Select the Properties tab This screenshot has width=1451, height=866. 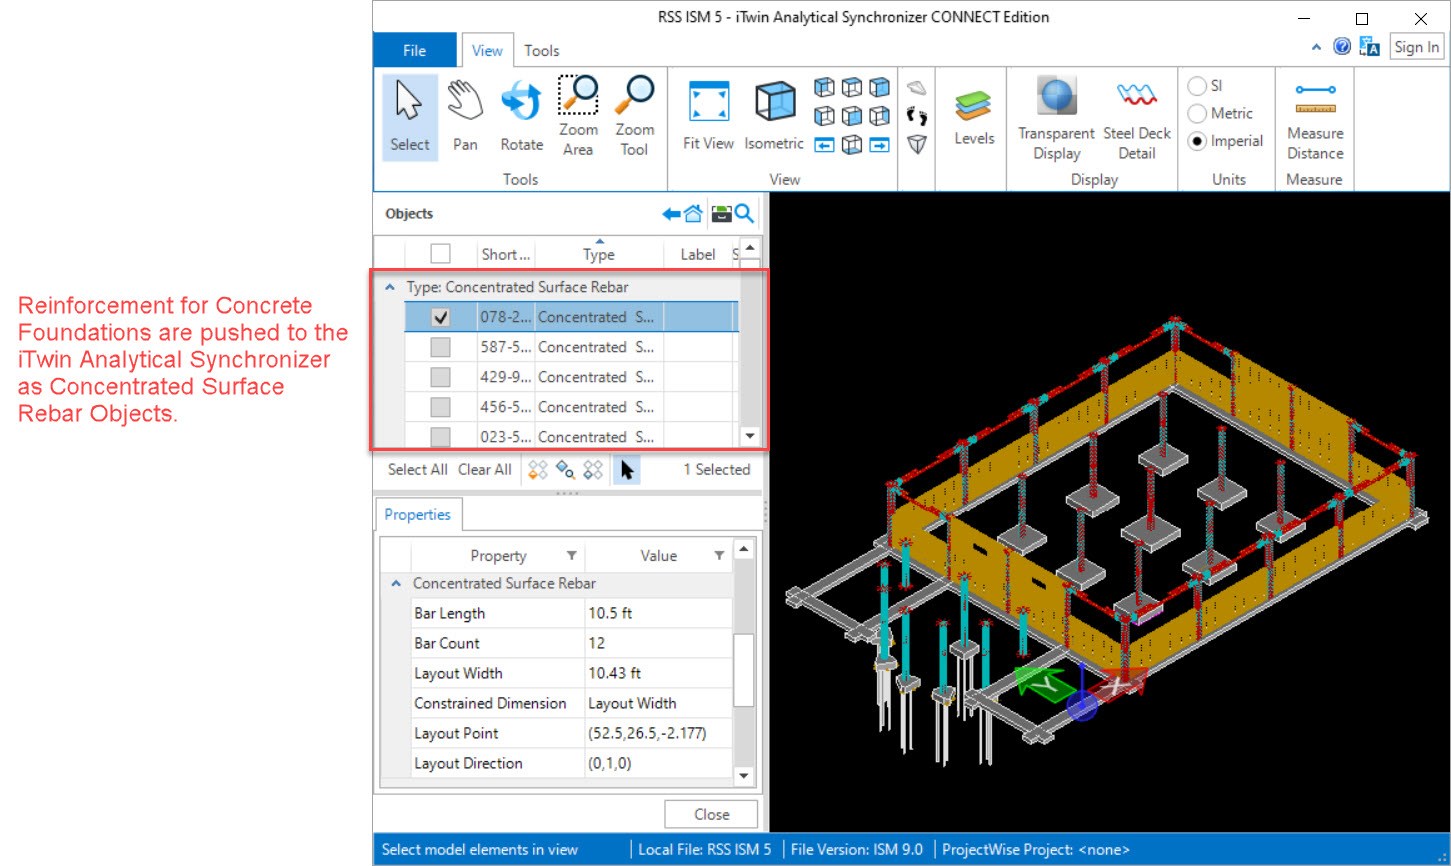click(x=417, y=515)
